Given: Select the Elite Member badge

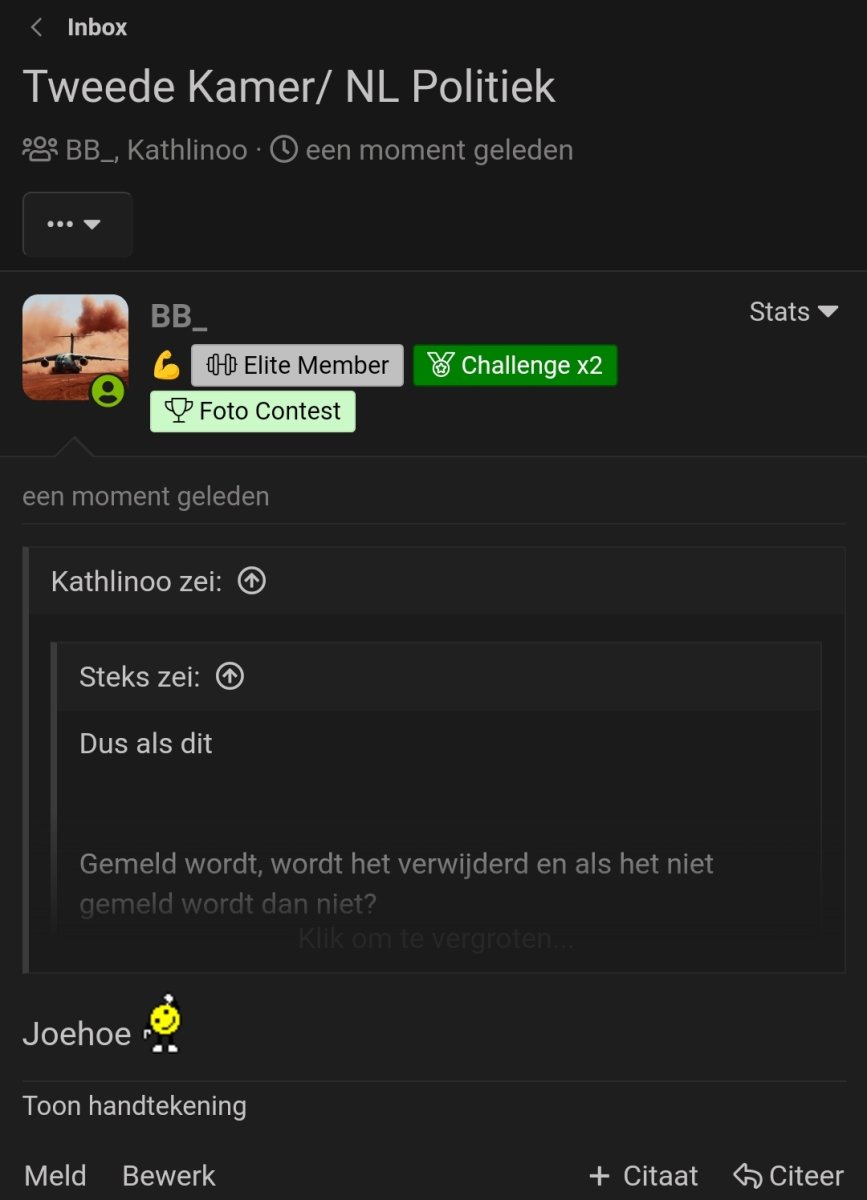Looking at the screenshot, I should [x=297, y=365].
